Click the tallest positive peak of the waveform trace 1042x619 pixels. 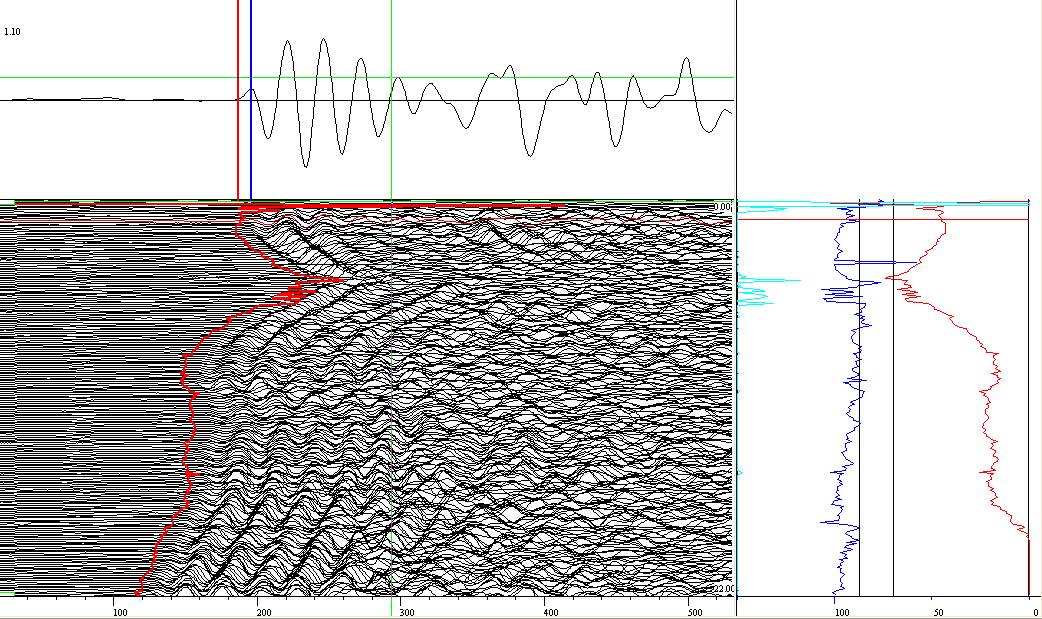pyautogui.click(x=323, y=41)
